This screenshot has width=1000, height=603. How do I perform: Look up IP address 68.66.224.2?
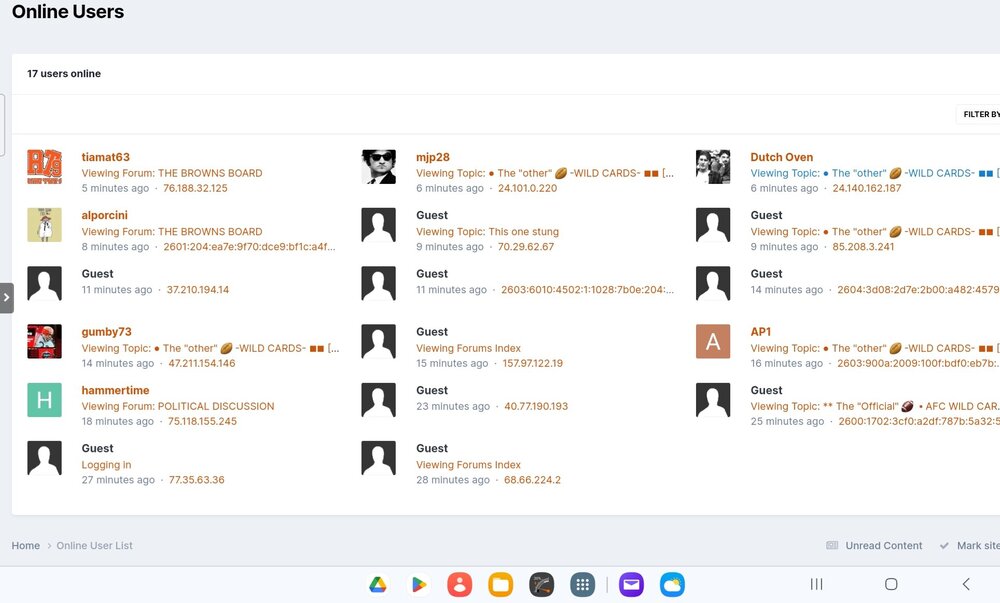pyautogui.click(x=533, y=480)
